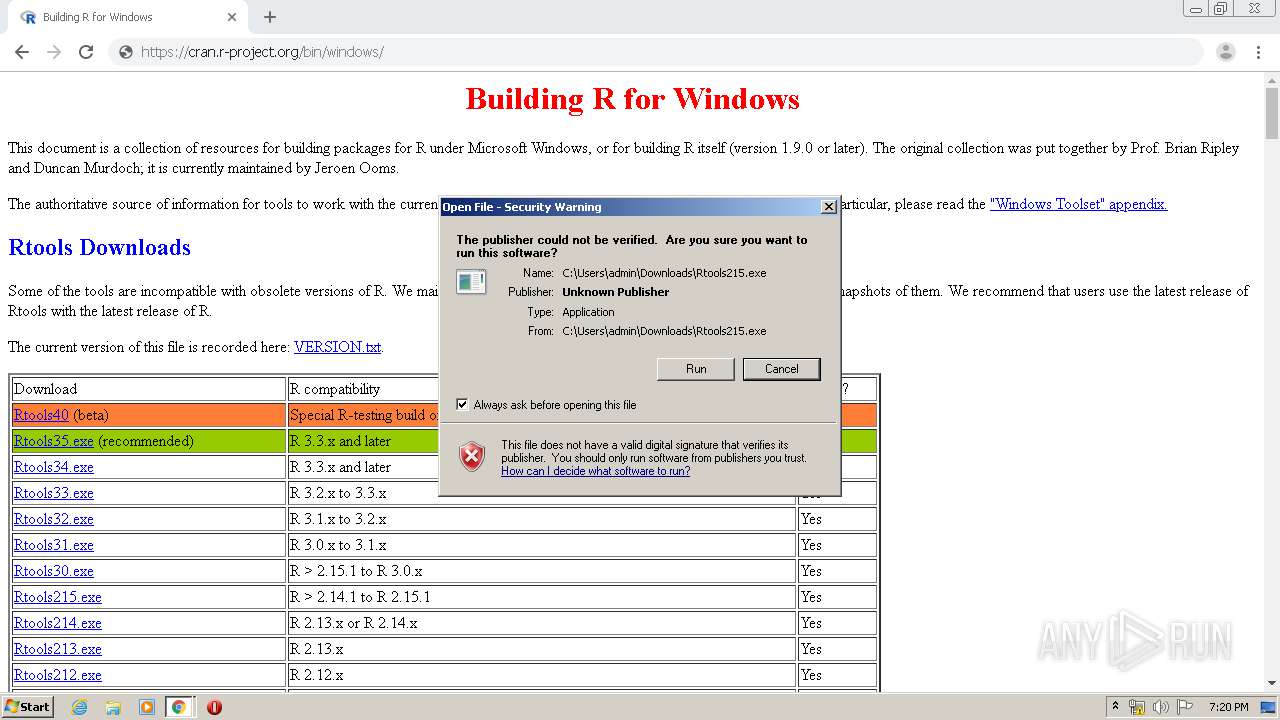This screenshot has width=1280, height=720.
Task: Close the Building R for Windows tab
Action: [232, 17]
